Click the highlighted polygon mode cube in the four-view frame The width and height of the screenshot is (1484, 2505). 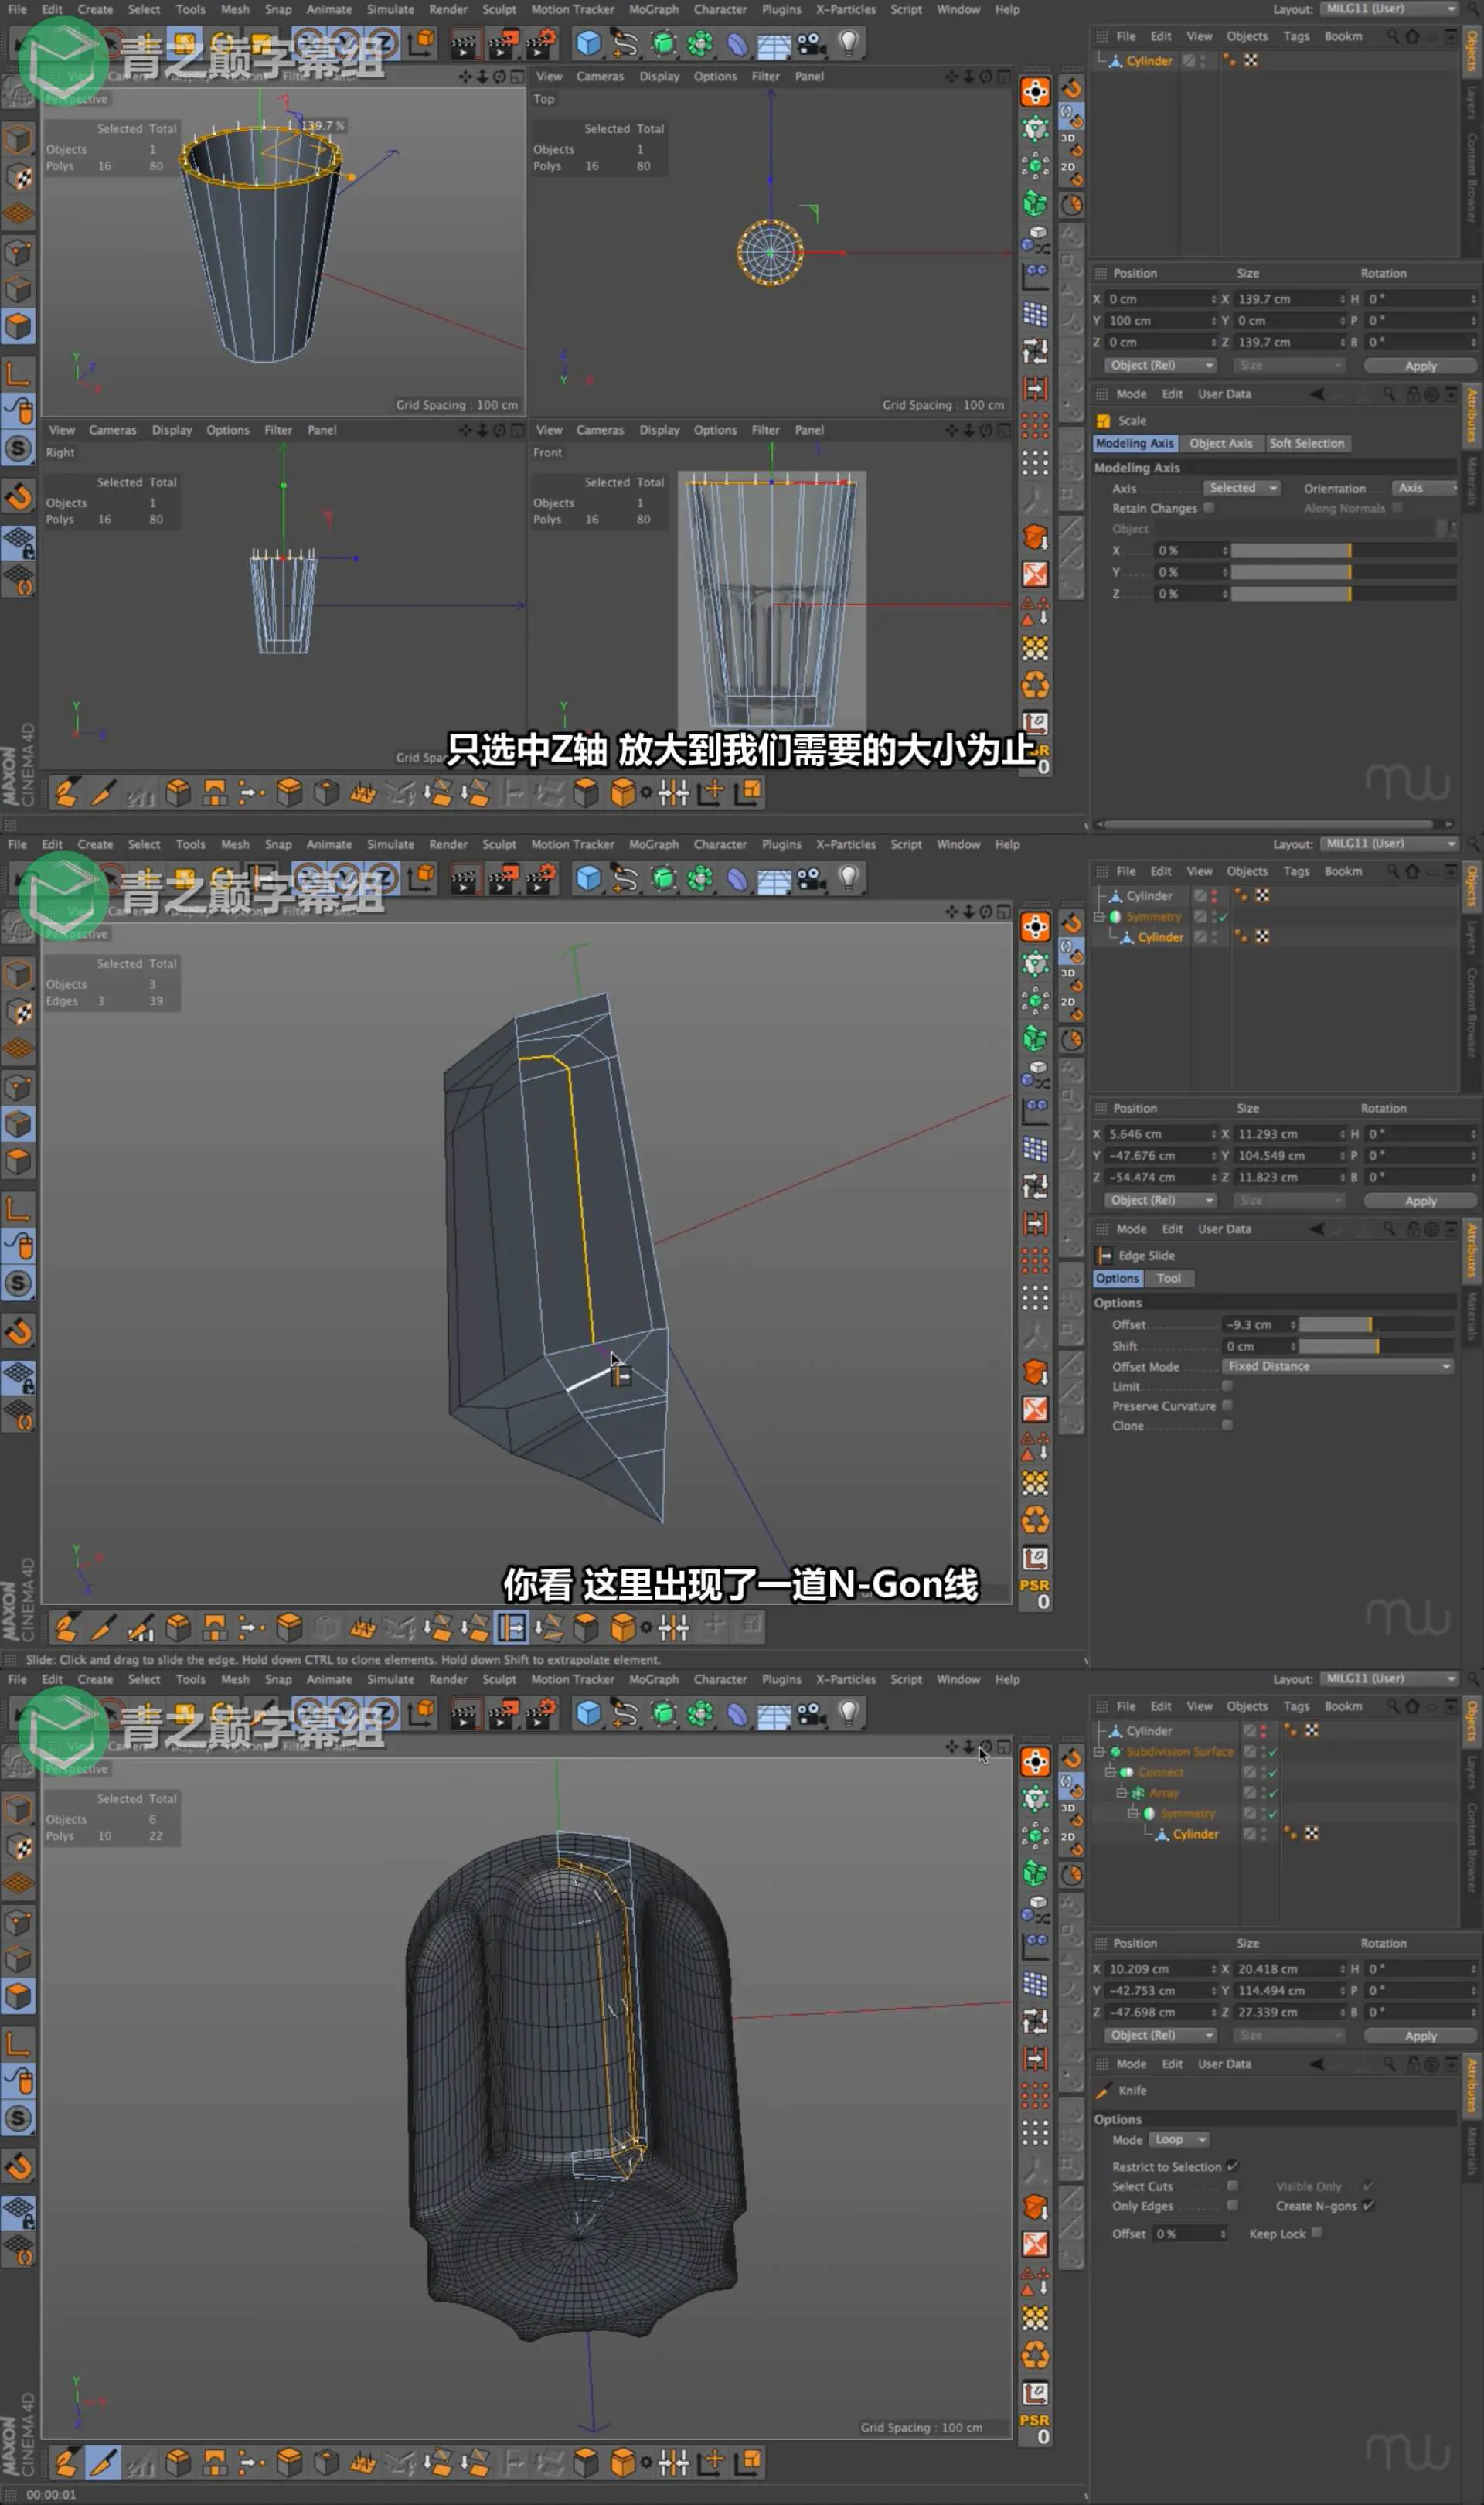pyautogui.click(x=18, y=325)
